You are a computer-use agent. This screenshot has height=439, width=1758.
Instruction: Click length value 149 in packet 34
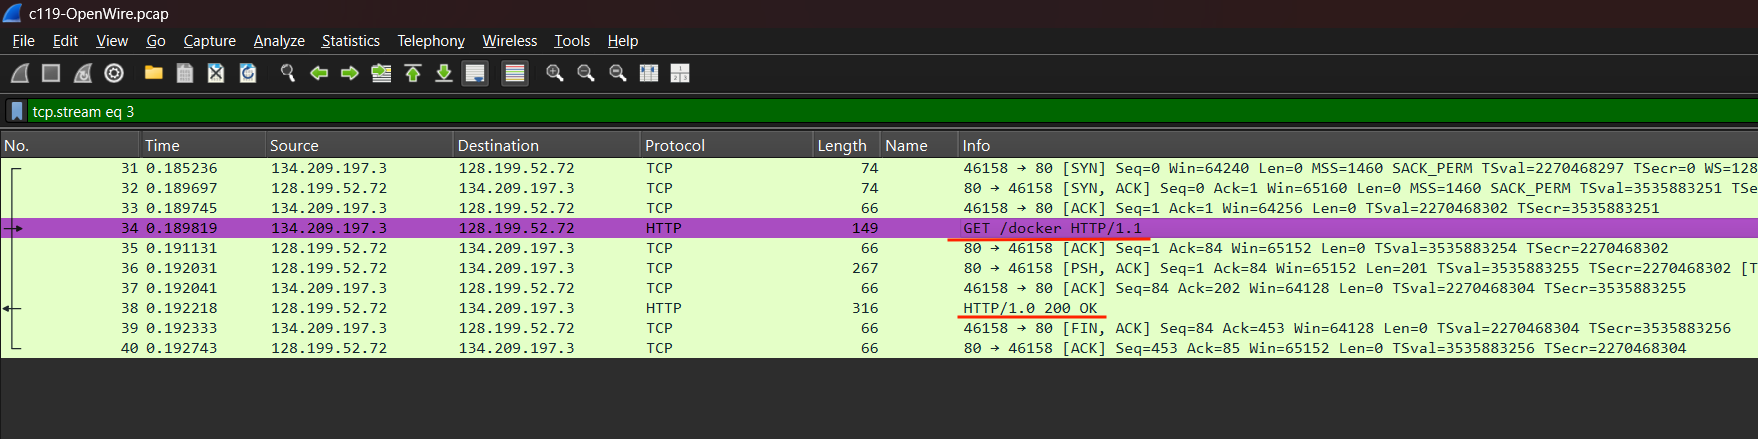(x=865, y=228)
